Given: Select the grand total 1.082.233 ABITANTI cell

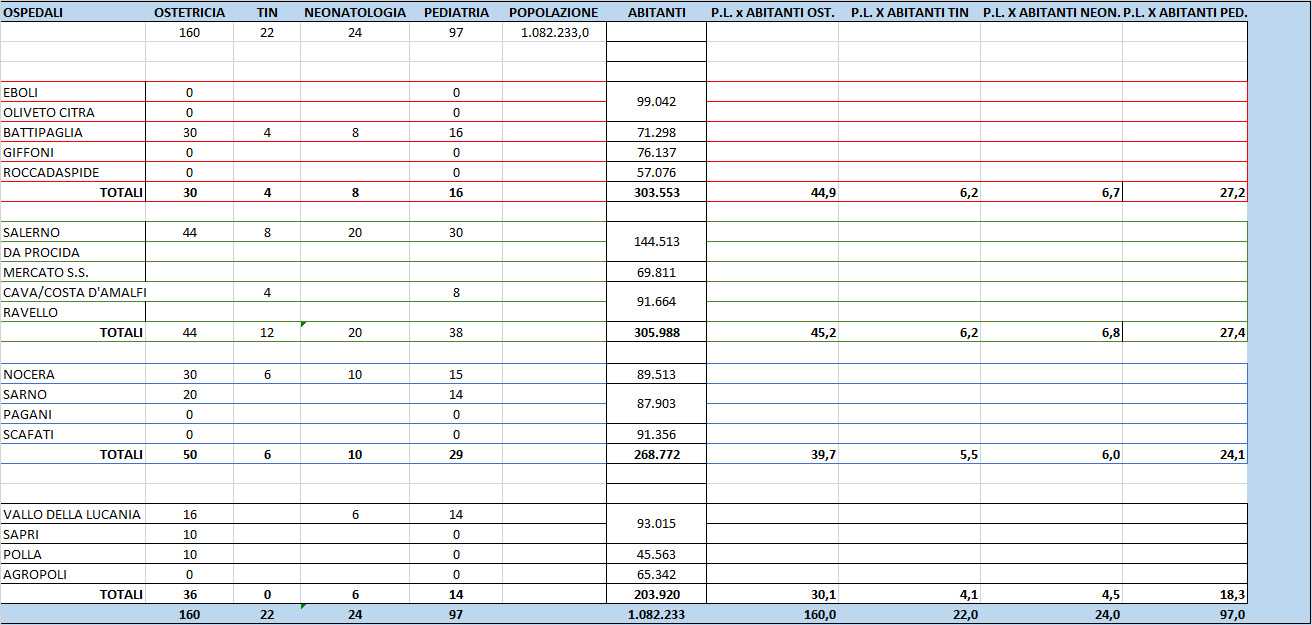Looking at the screenshot, I should pos(656,614).
